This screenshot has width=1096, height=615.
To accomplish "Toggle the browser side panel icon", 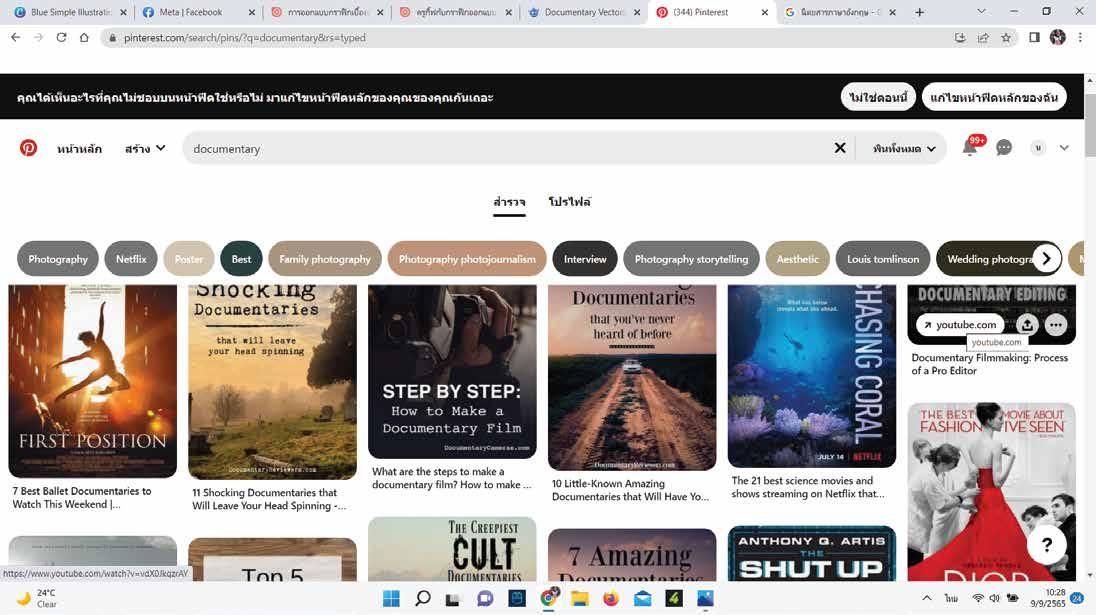I will coord(1034,38).
